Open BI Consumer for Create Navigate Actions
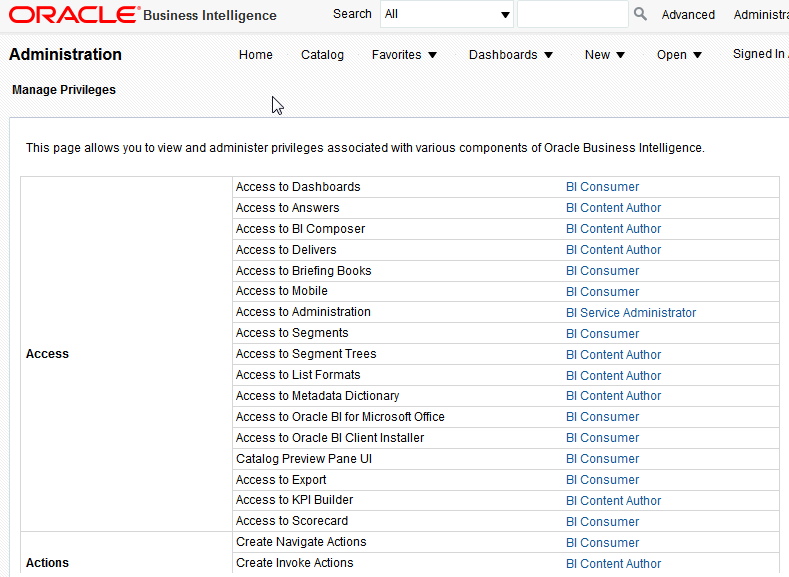 [x=602, y=543]
